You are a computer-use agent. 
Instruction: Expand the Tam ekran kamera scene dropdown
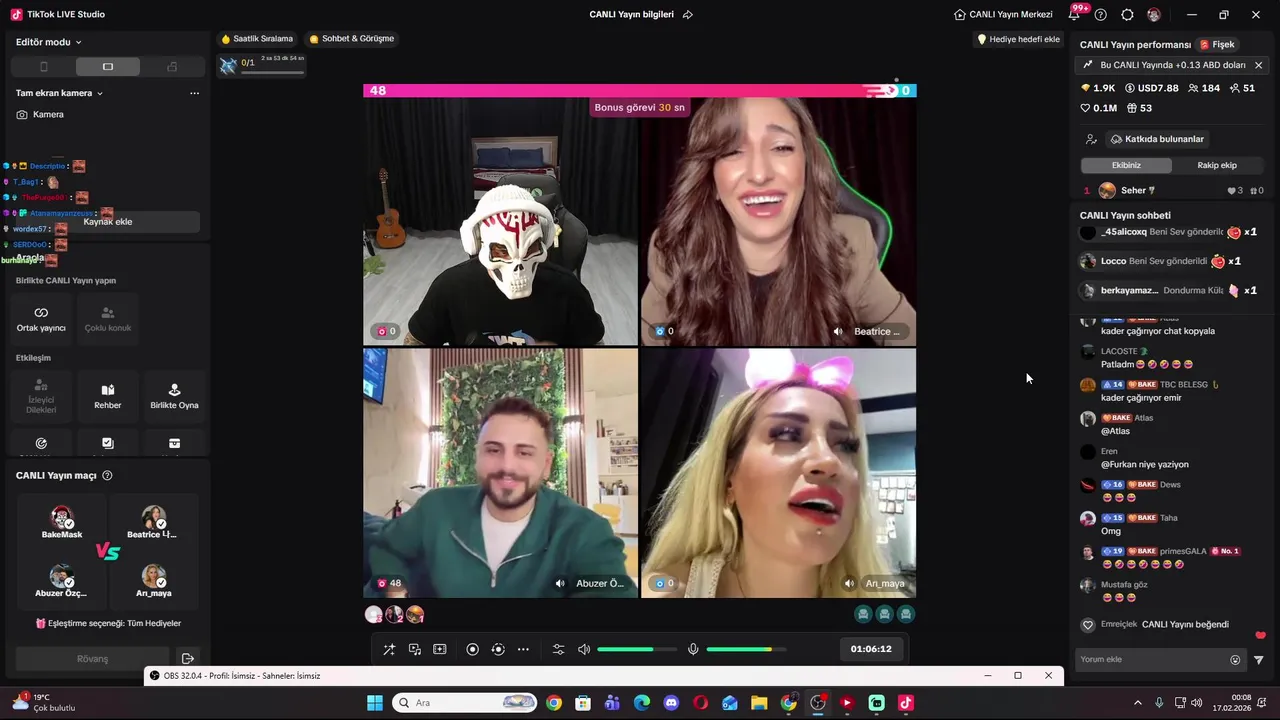[60, 93]
